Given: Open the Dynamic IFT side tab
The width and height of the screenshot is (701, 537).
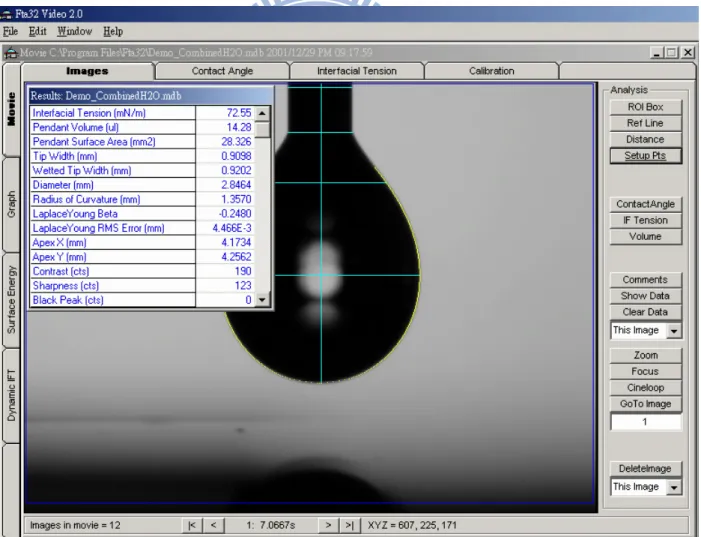Looking at the screenshot, I should (11, 395).
